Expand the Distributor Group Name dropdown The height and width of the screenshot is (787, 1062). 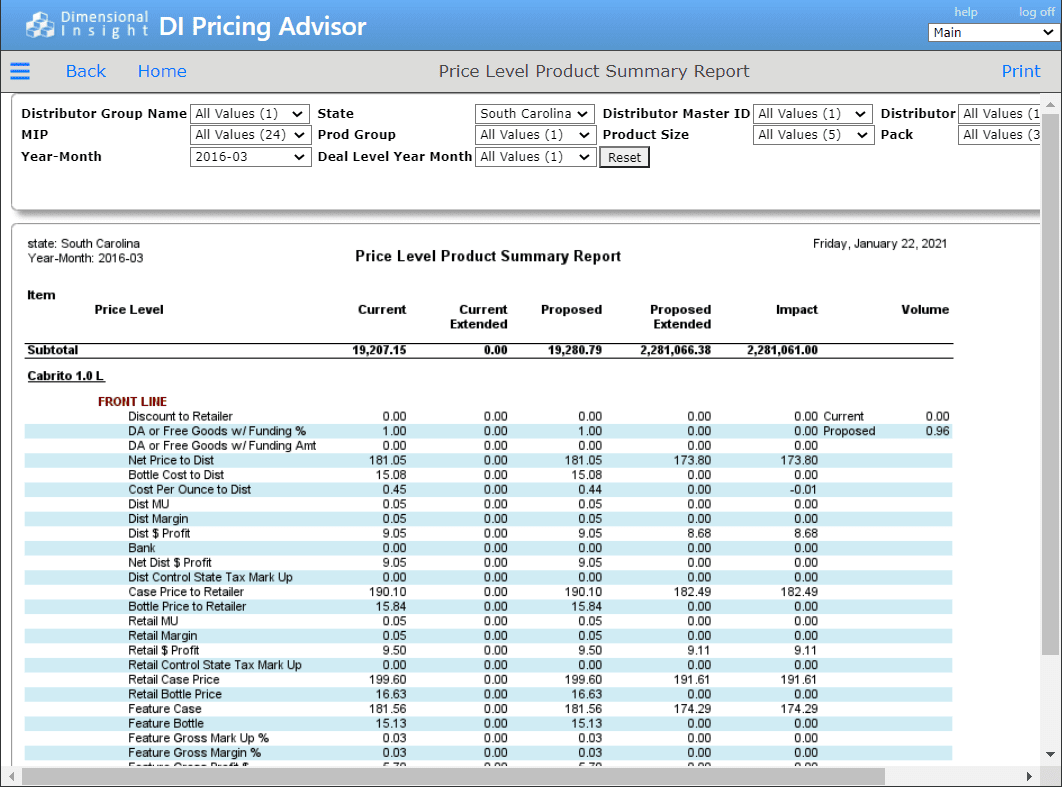[250, 114]
